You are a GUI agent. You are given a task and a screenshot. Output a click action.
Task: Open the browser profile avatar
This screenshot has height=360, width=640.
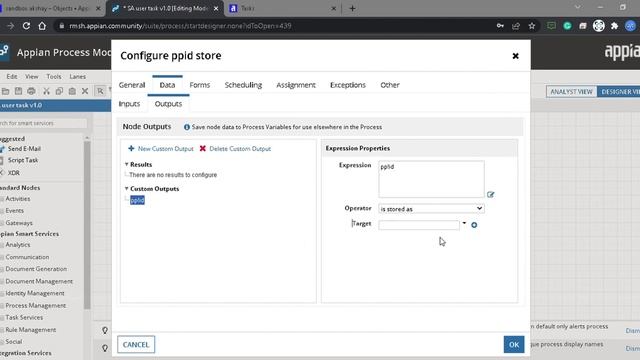[630, 26]
